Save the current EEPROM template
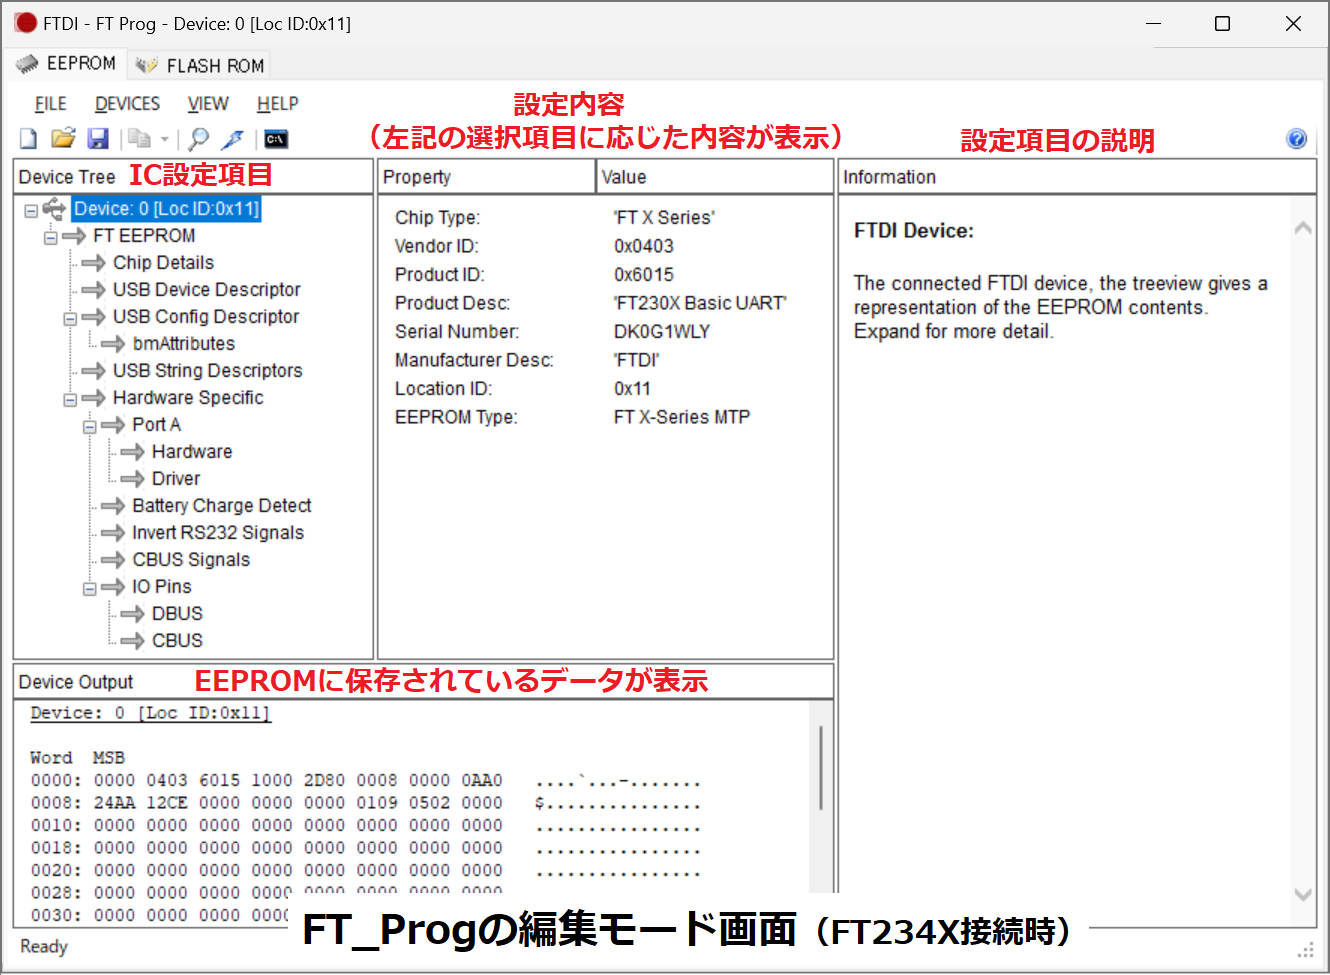Viewport: 1330px width, 975px height. coord(97,138)
